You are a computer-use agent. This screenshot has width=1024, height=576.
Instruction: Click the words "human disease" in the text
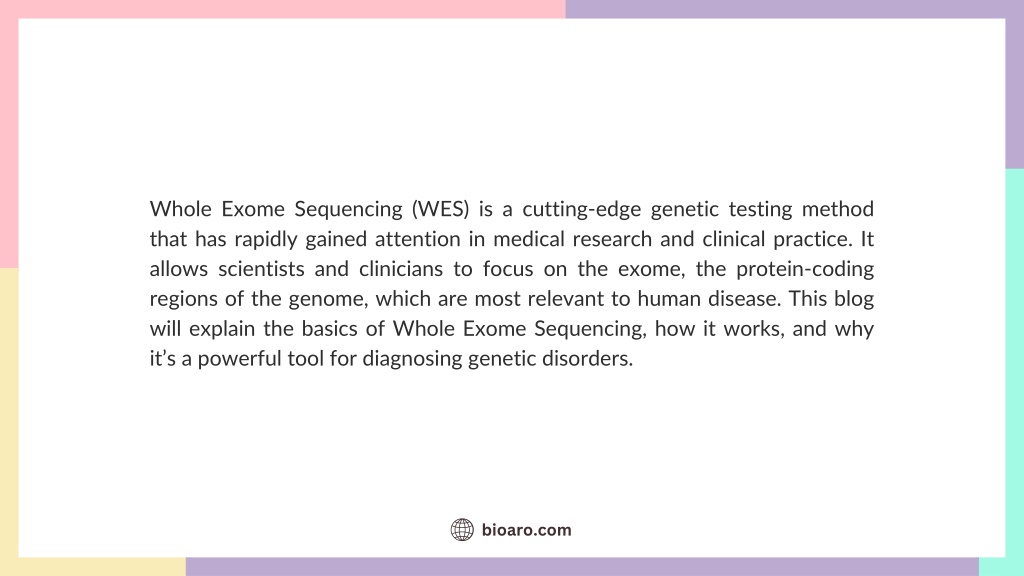click(x=709, y=298)
